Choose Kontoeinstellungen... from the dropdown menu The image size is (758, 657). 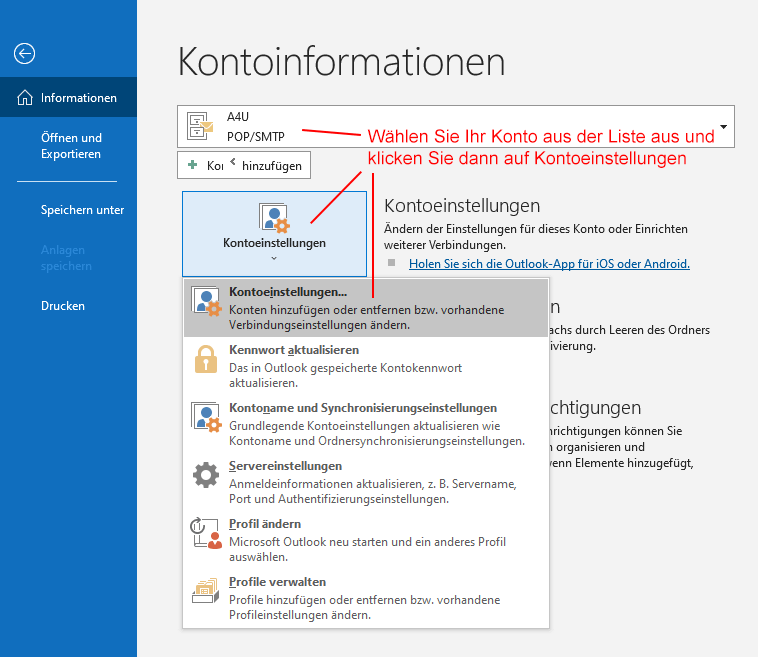(x=288, y=292)
